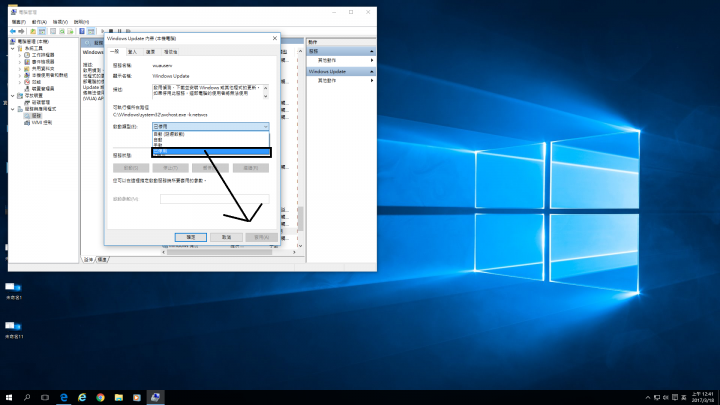Click description box scroll-down arrow
Screen dimensions: 720x405
pyautogui.click(x=265, y=96)
